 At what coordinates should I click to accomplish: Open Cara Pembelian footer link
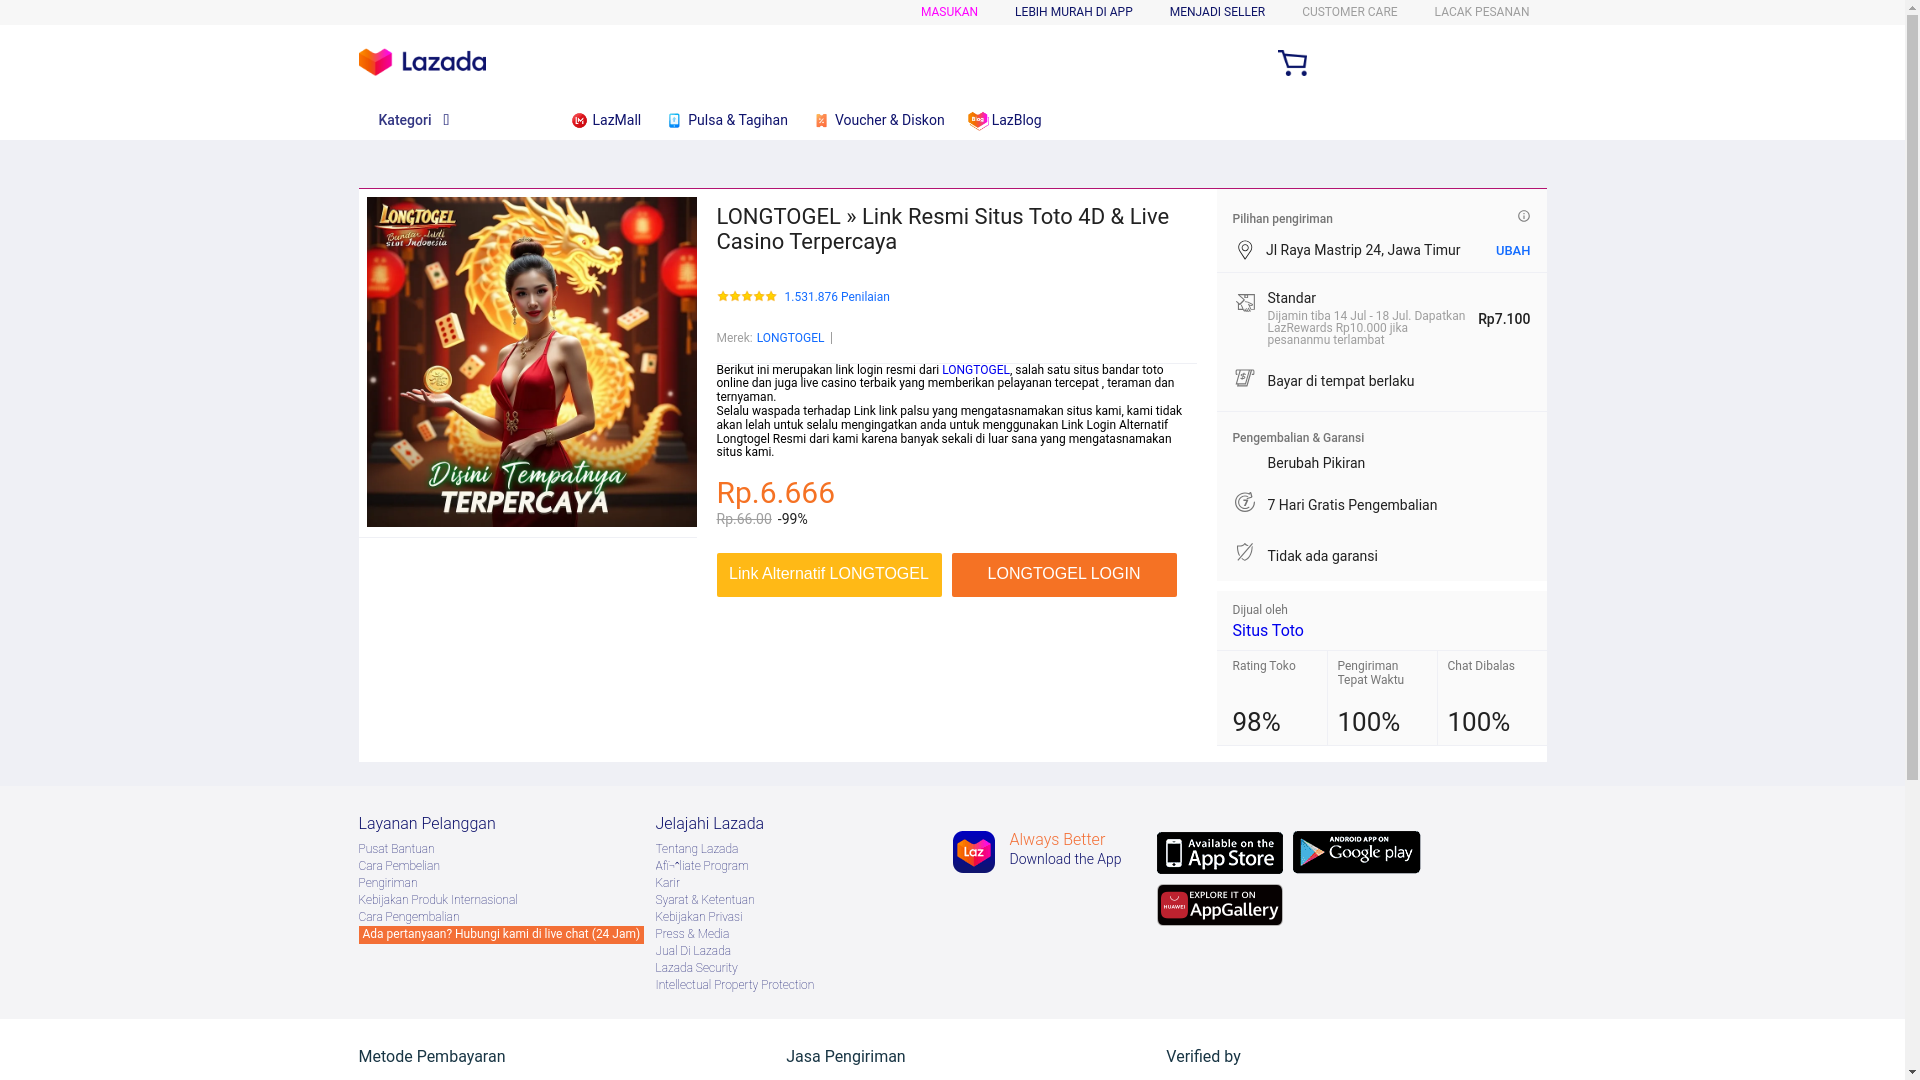point(398,866)
